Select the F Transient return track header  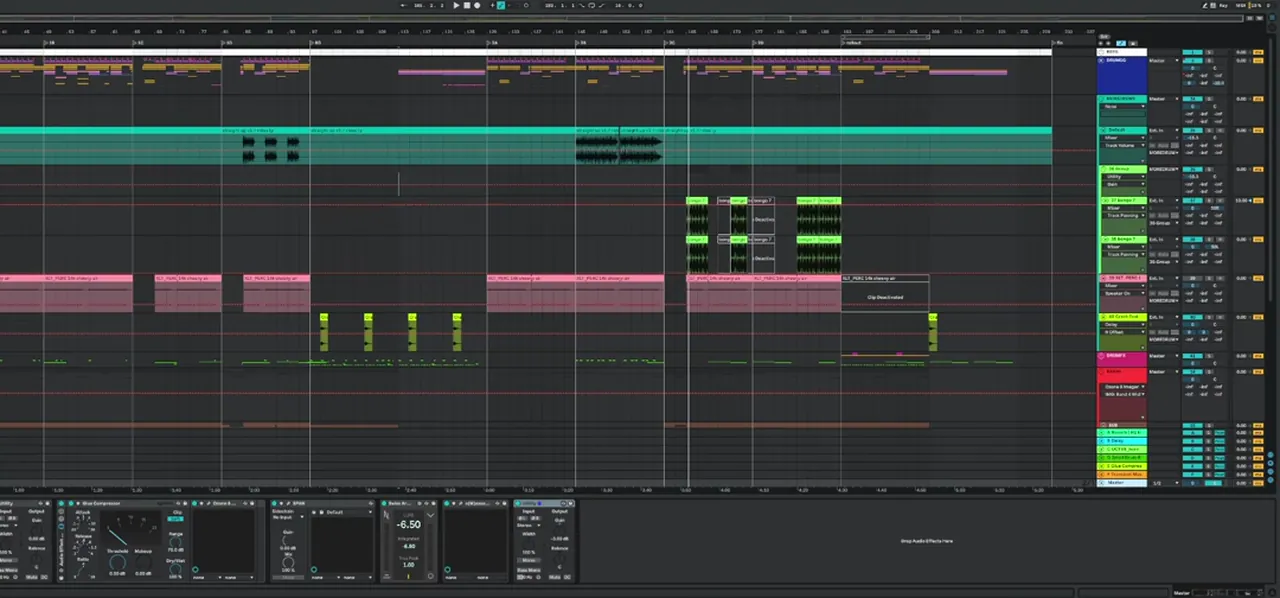[1122, 474]
